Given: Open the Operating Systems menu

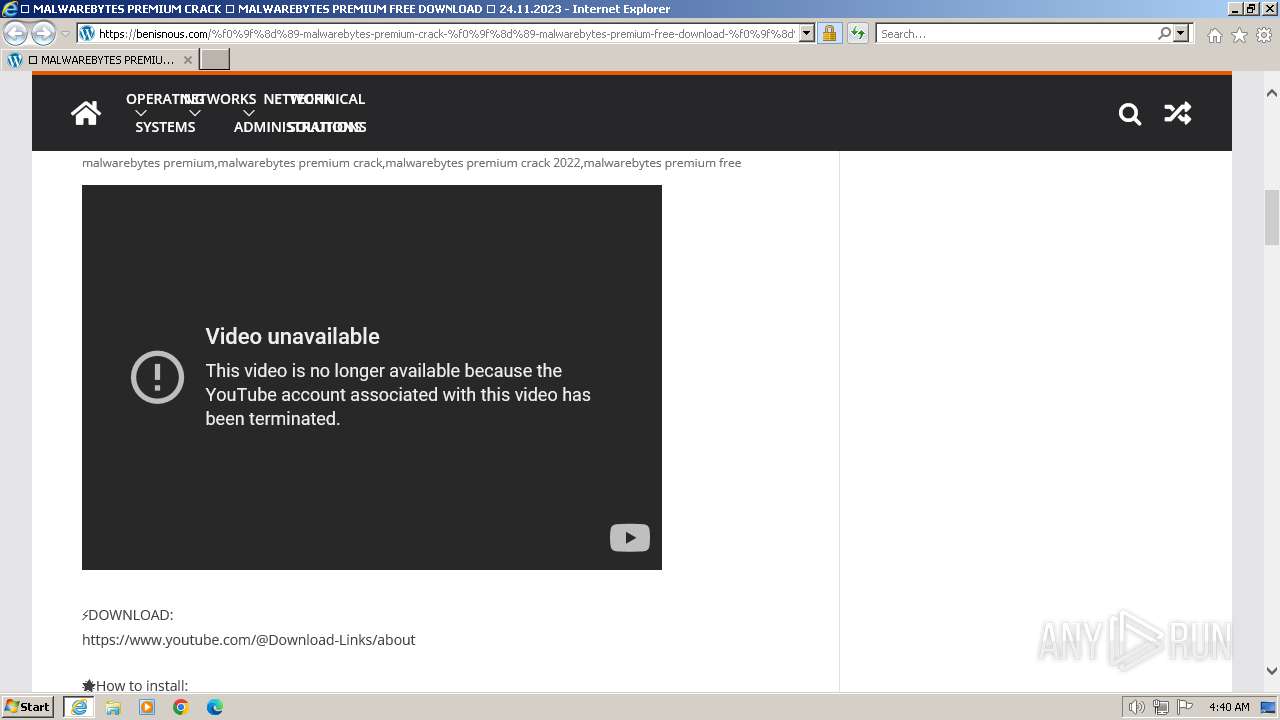Looking at the screenshot, I should (165, 113).
